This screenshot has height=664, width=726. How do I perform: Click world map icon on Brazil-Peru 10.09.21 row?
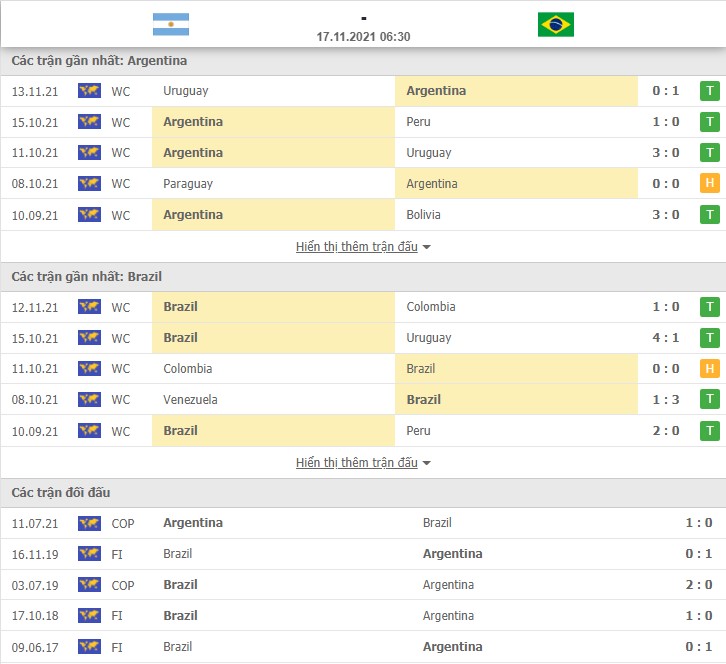[x=89, y=431]
